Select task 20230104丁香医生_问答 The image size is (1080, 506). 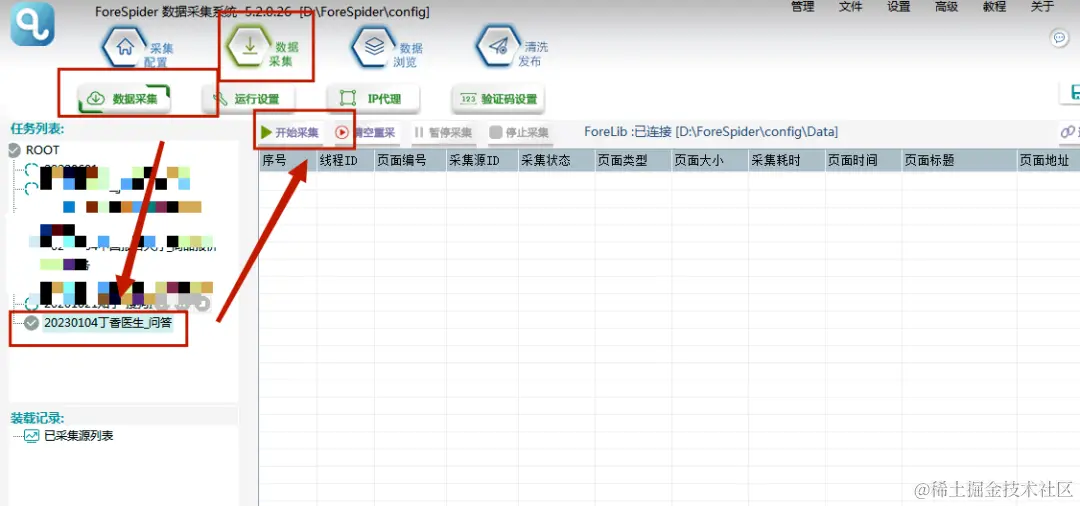107,322
